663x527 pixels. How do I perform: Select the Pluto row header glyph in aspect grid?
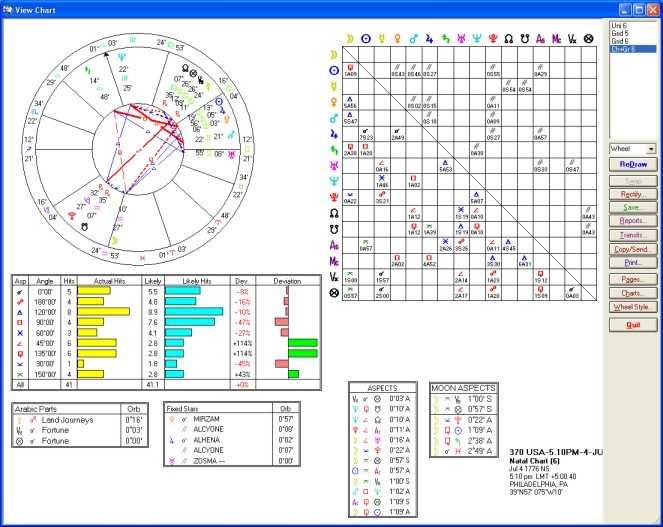coord(334,197)
